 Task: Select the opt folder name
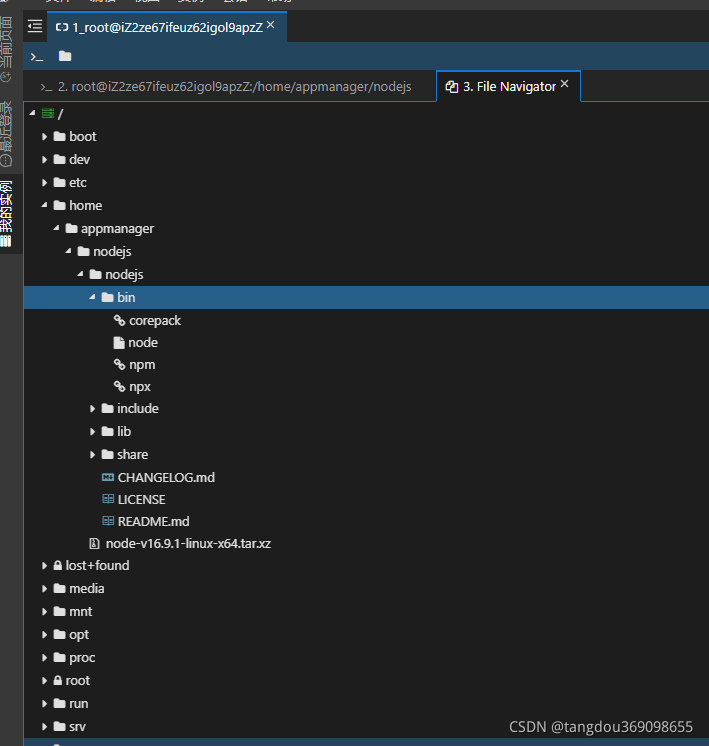click(x=79, y=635)
